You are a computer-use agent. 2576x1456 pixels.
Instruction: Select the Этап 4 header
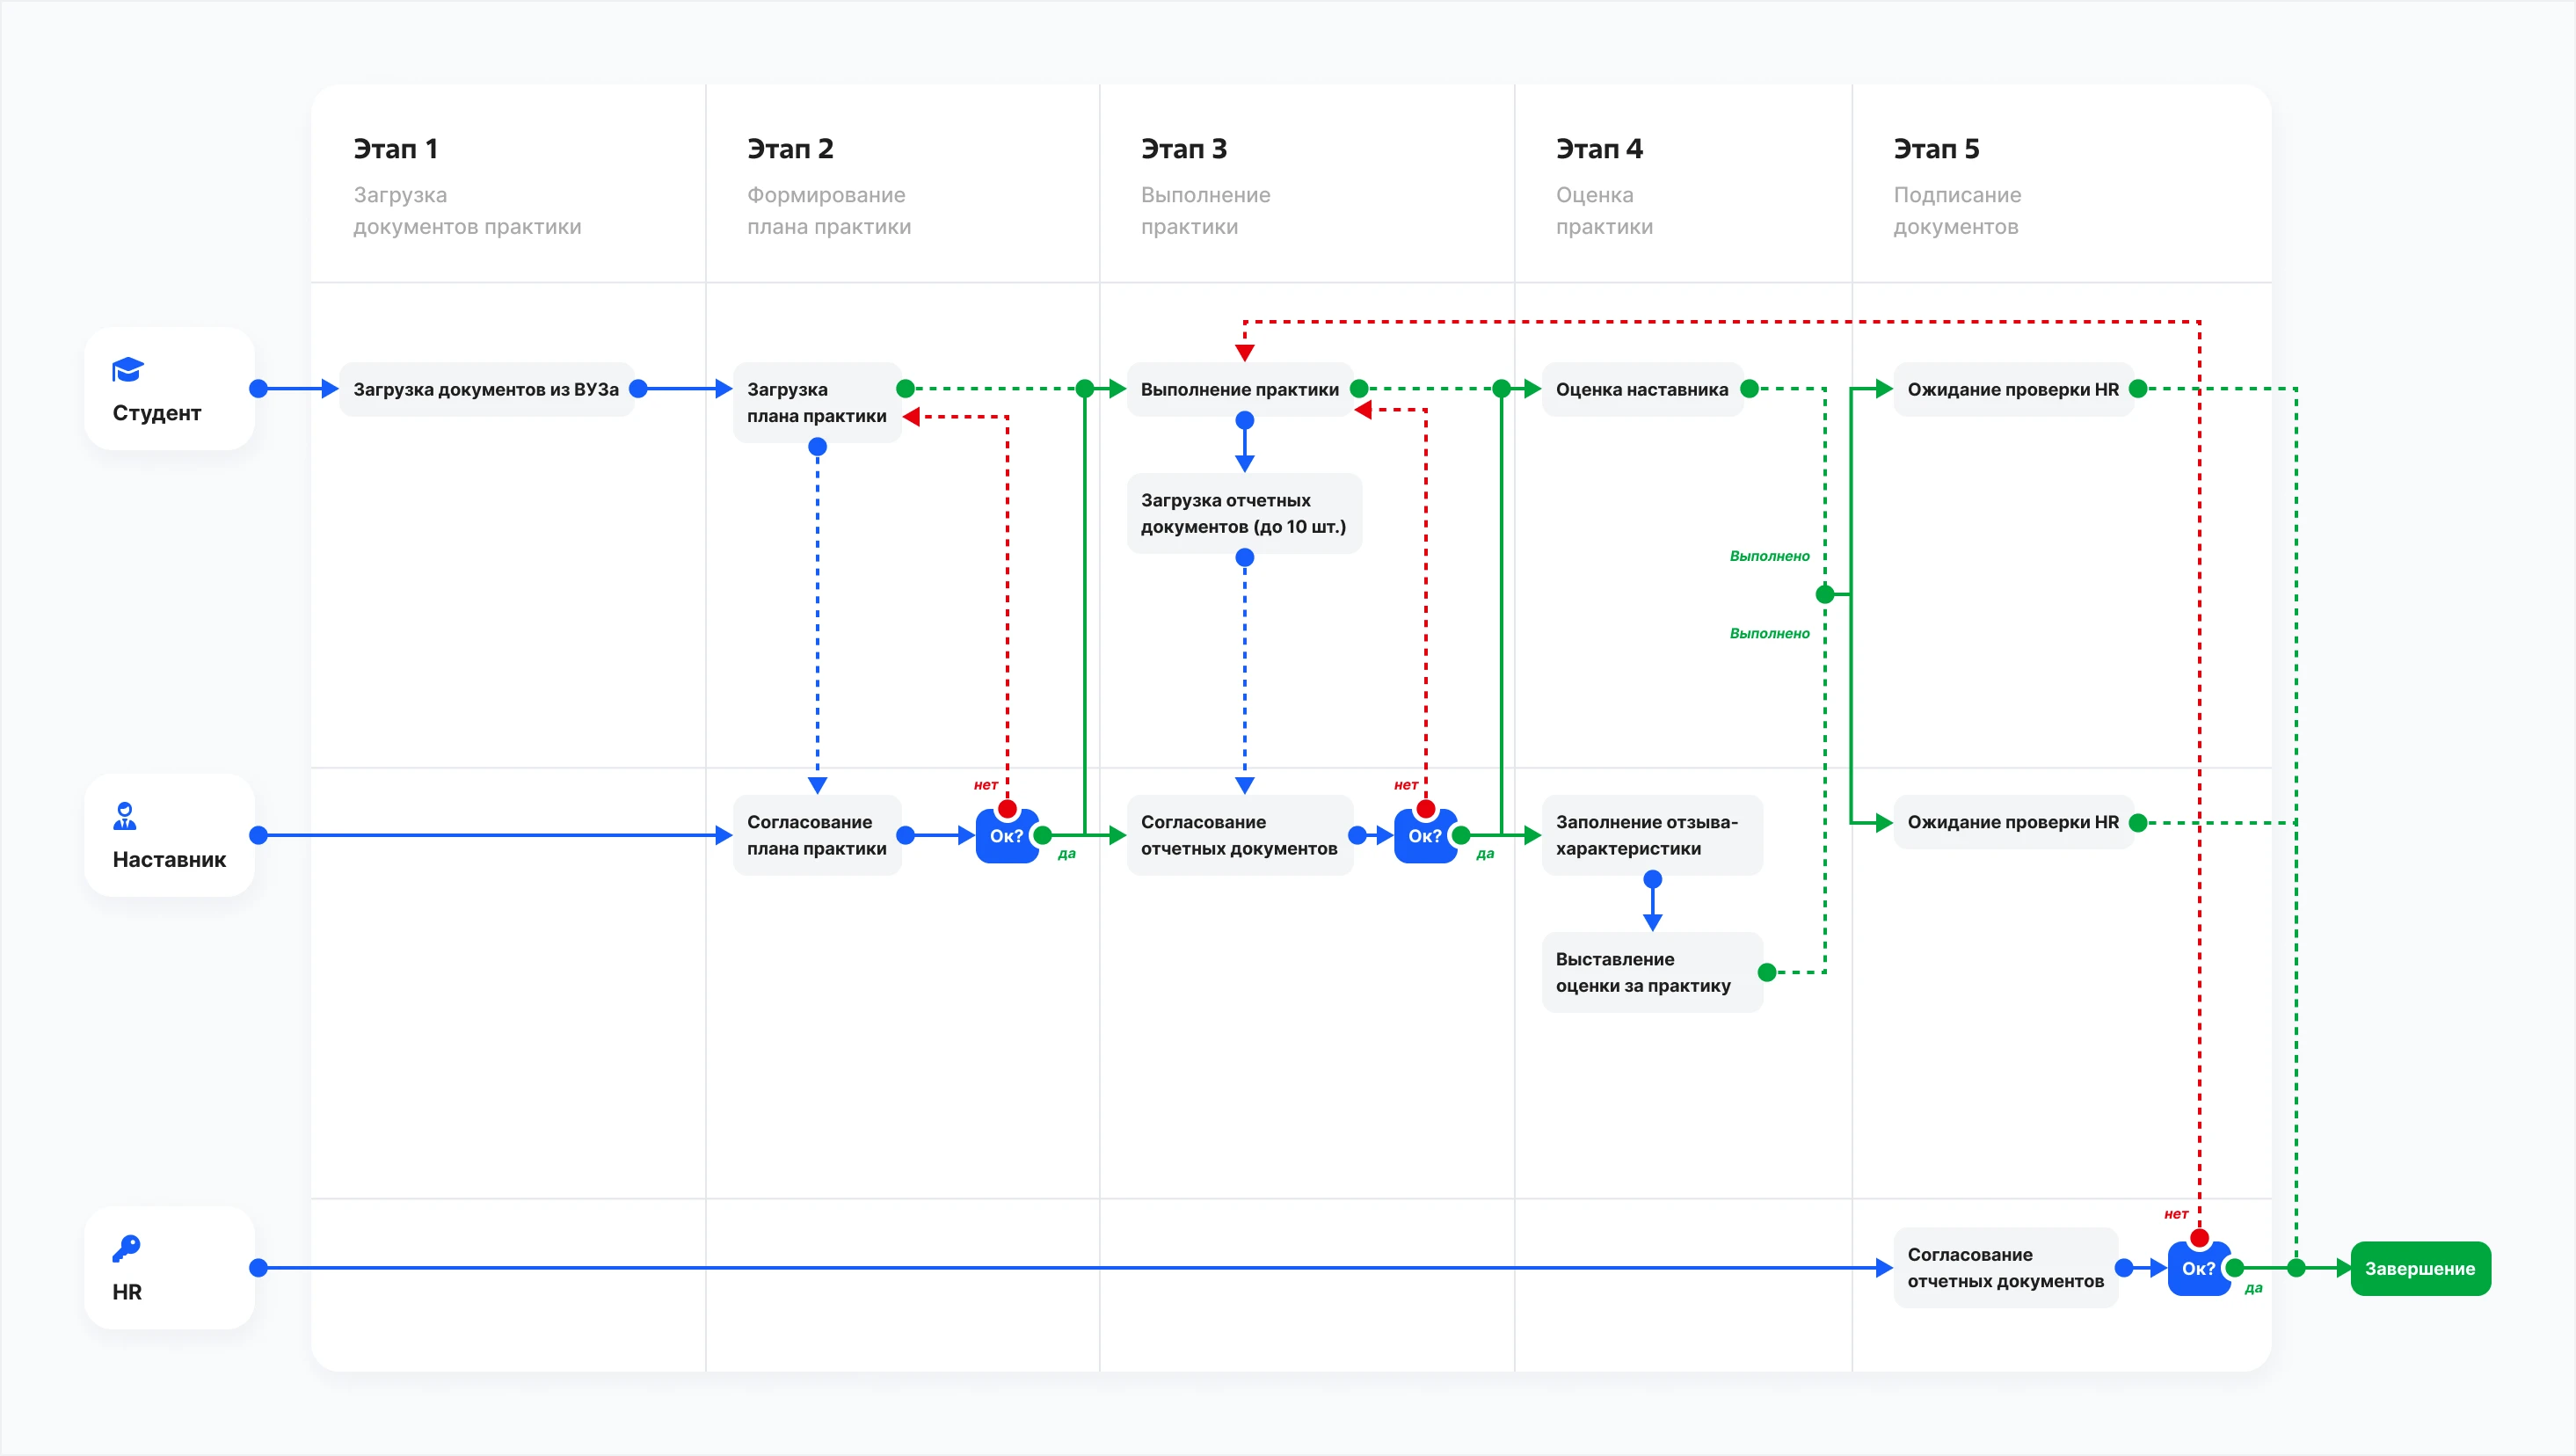coord(1599,149)
